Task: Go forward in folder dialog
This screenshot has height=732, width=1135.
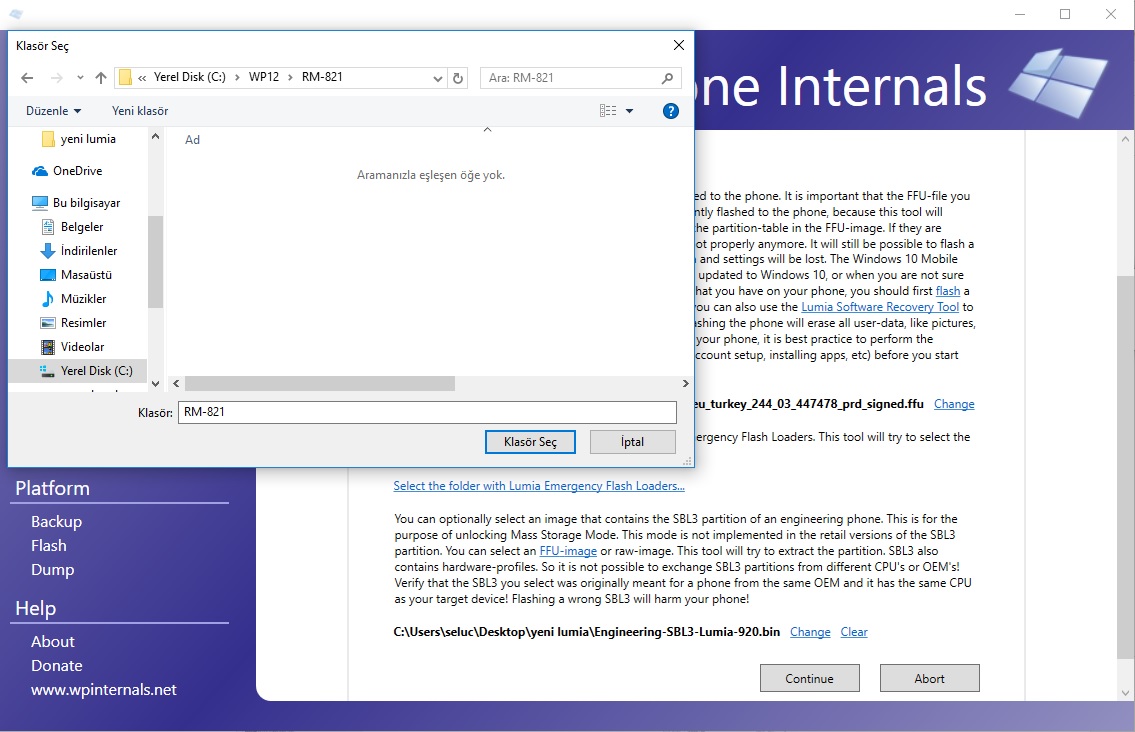Action: [x=56, y=77]
